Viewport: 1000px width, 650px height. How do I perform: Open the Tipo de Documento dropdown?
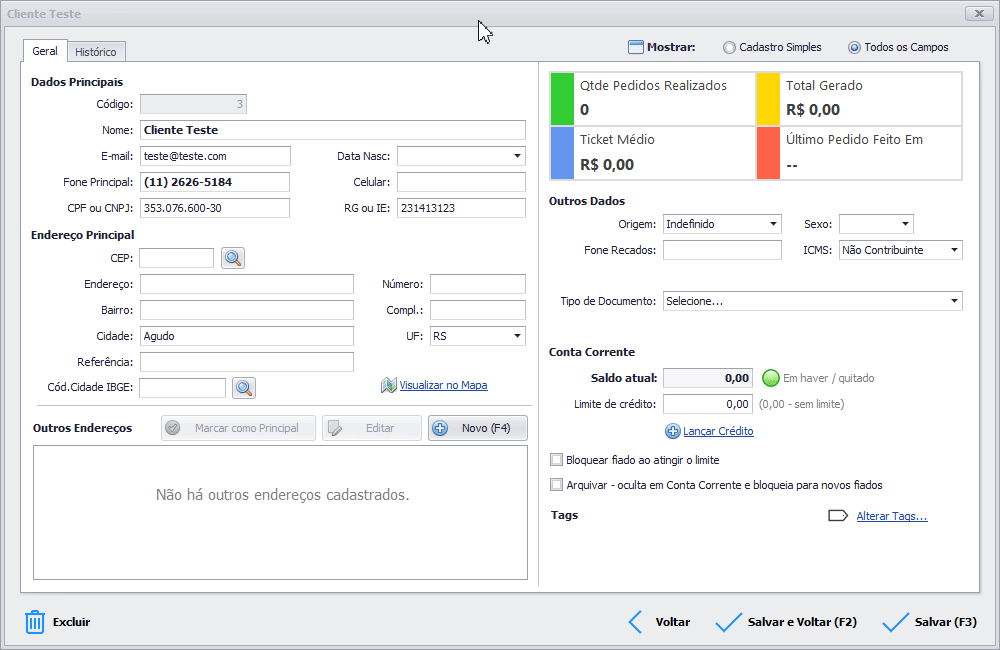pos(954,301)
